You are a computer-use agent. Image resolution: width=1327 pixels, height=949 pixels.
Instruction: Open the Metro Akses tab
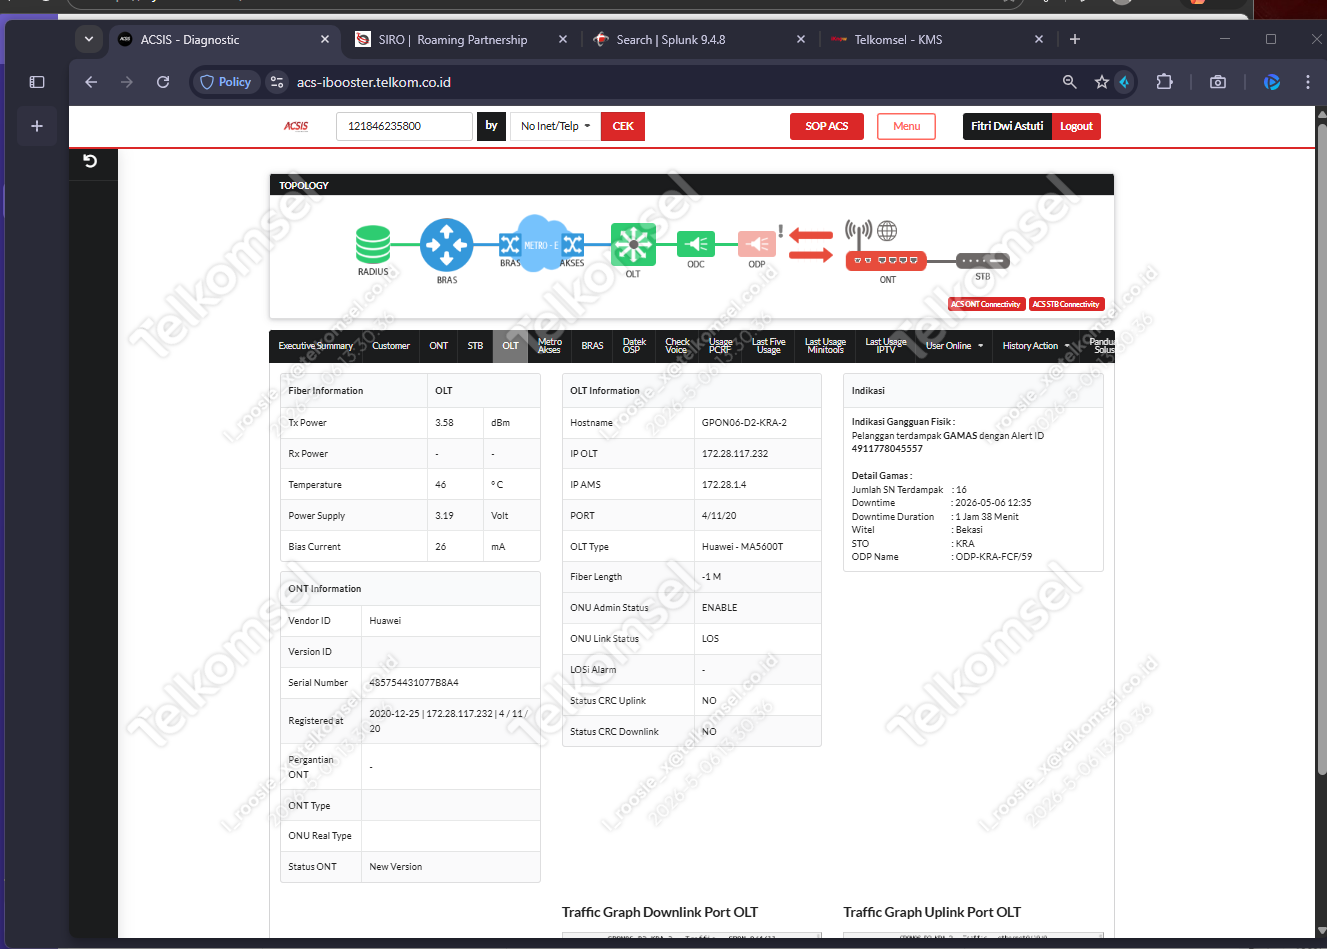click(x=550, y=346)
